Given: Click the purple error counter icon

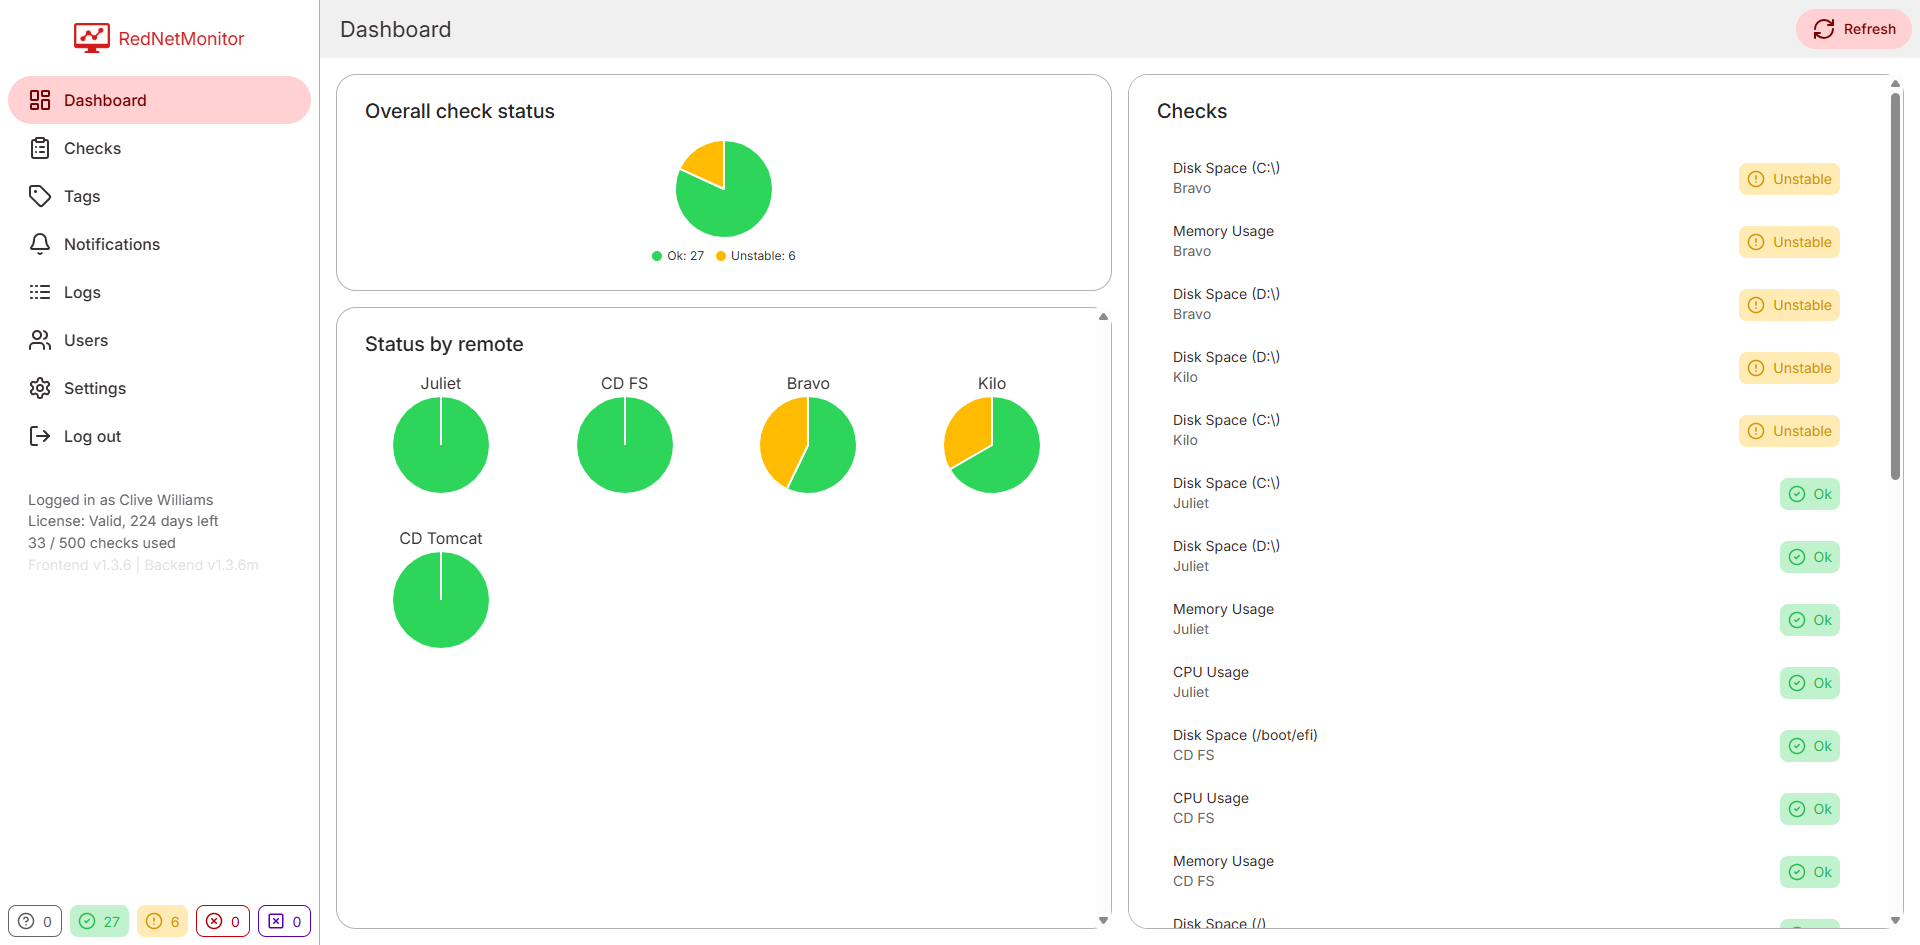Looking at the screenshot, I should [276, 921].
